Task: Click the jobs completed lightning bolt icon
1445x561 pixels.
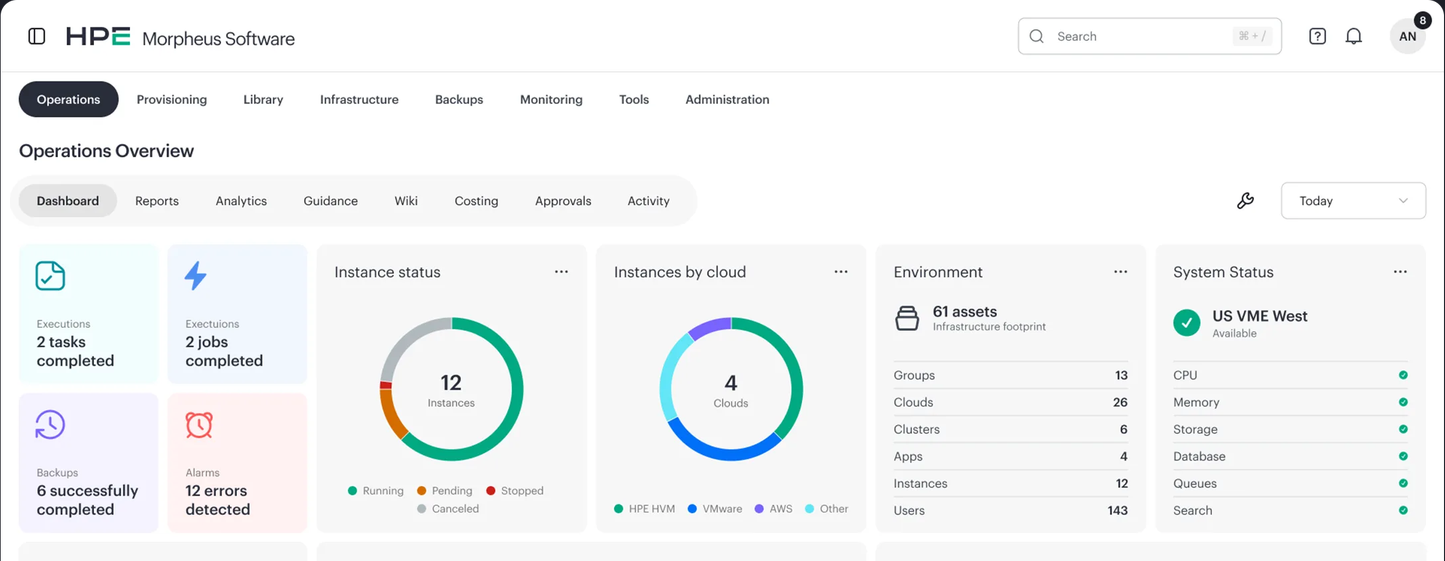Action: coord(196,276)
